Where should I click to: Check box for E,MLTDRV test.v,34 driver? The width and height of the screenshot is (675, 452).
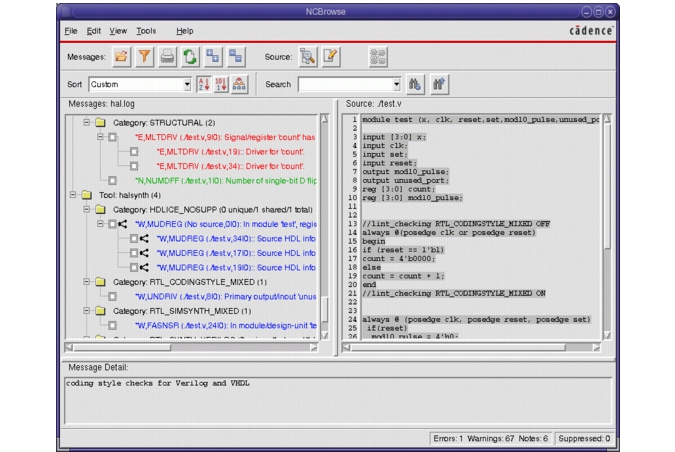(134, 166)
